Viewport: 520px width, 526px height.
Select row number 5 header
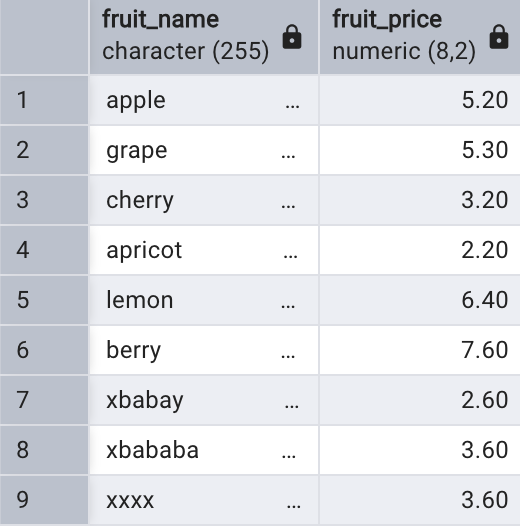tap(44, 300)
